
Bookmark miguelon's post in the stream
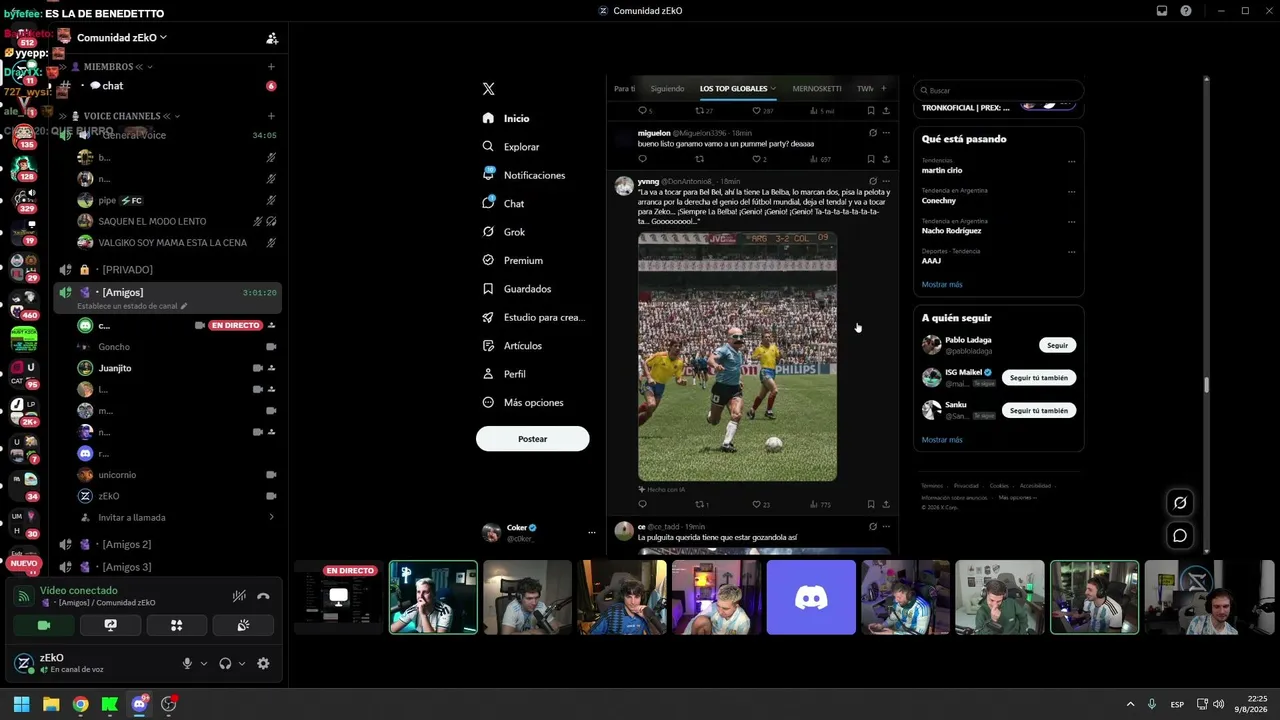click(x=871, y=159)
